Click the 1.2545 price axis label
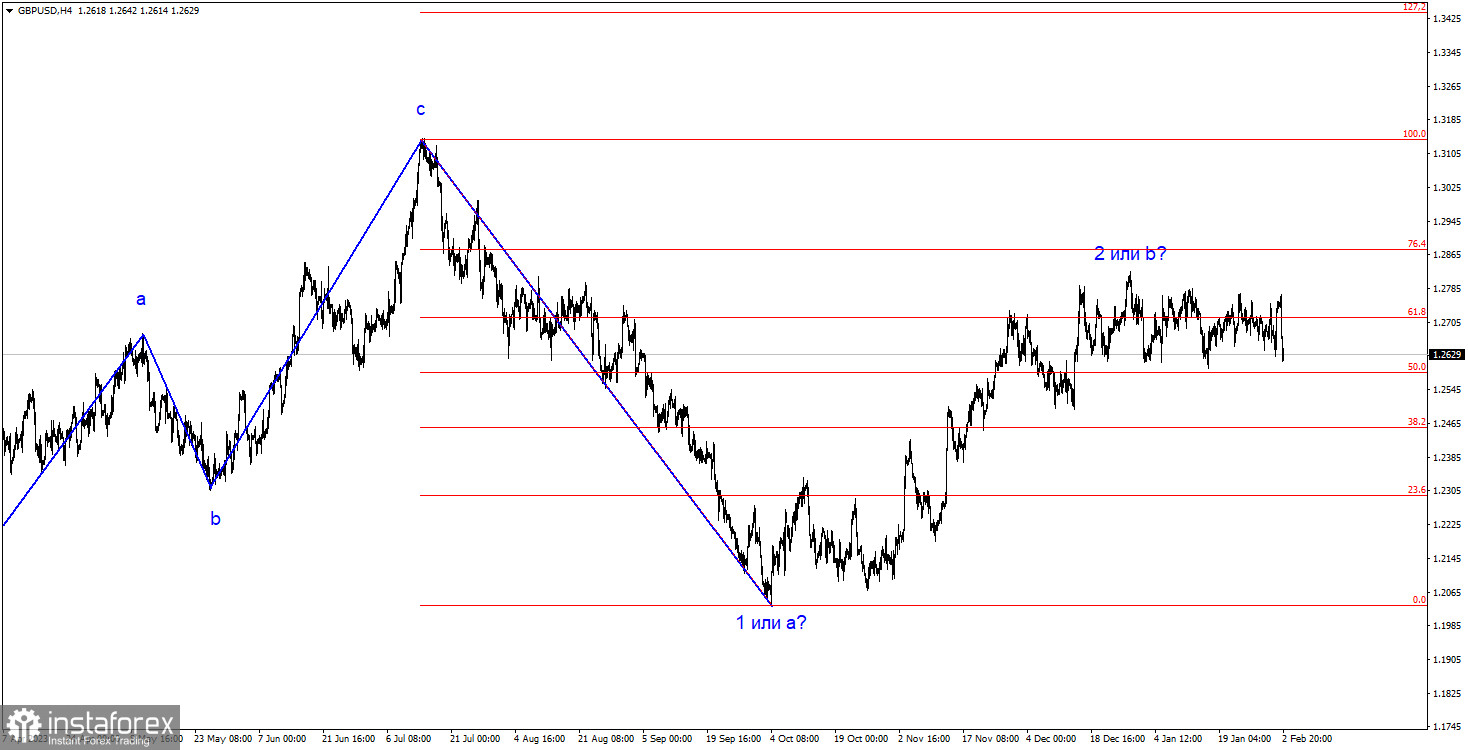Screen dimensions: 1468x750 click(1446, 390)
